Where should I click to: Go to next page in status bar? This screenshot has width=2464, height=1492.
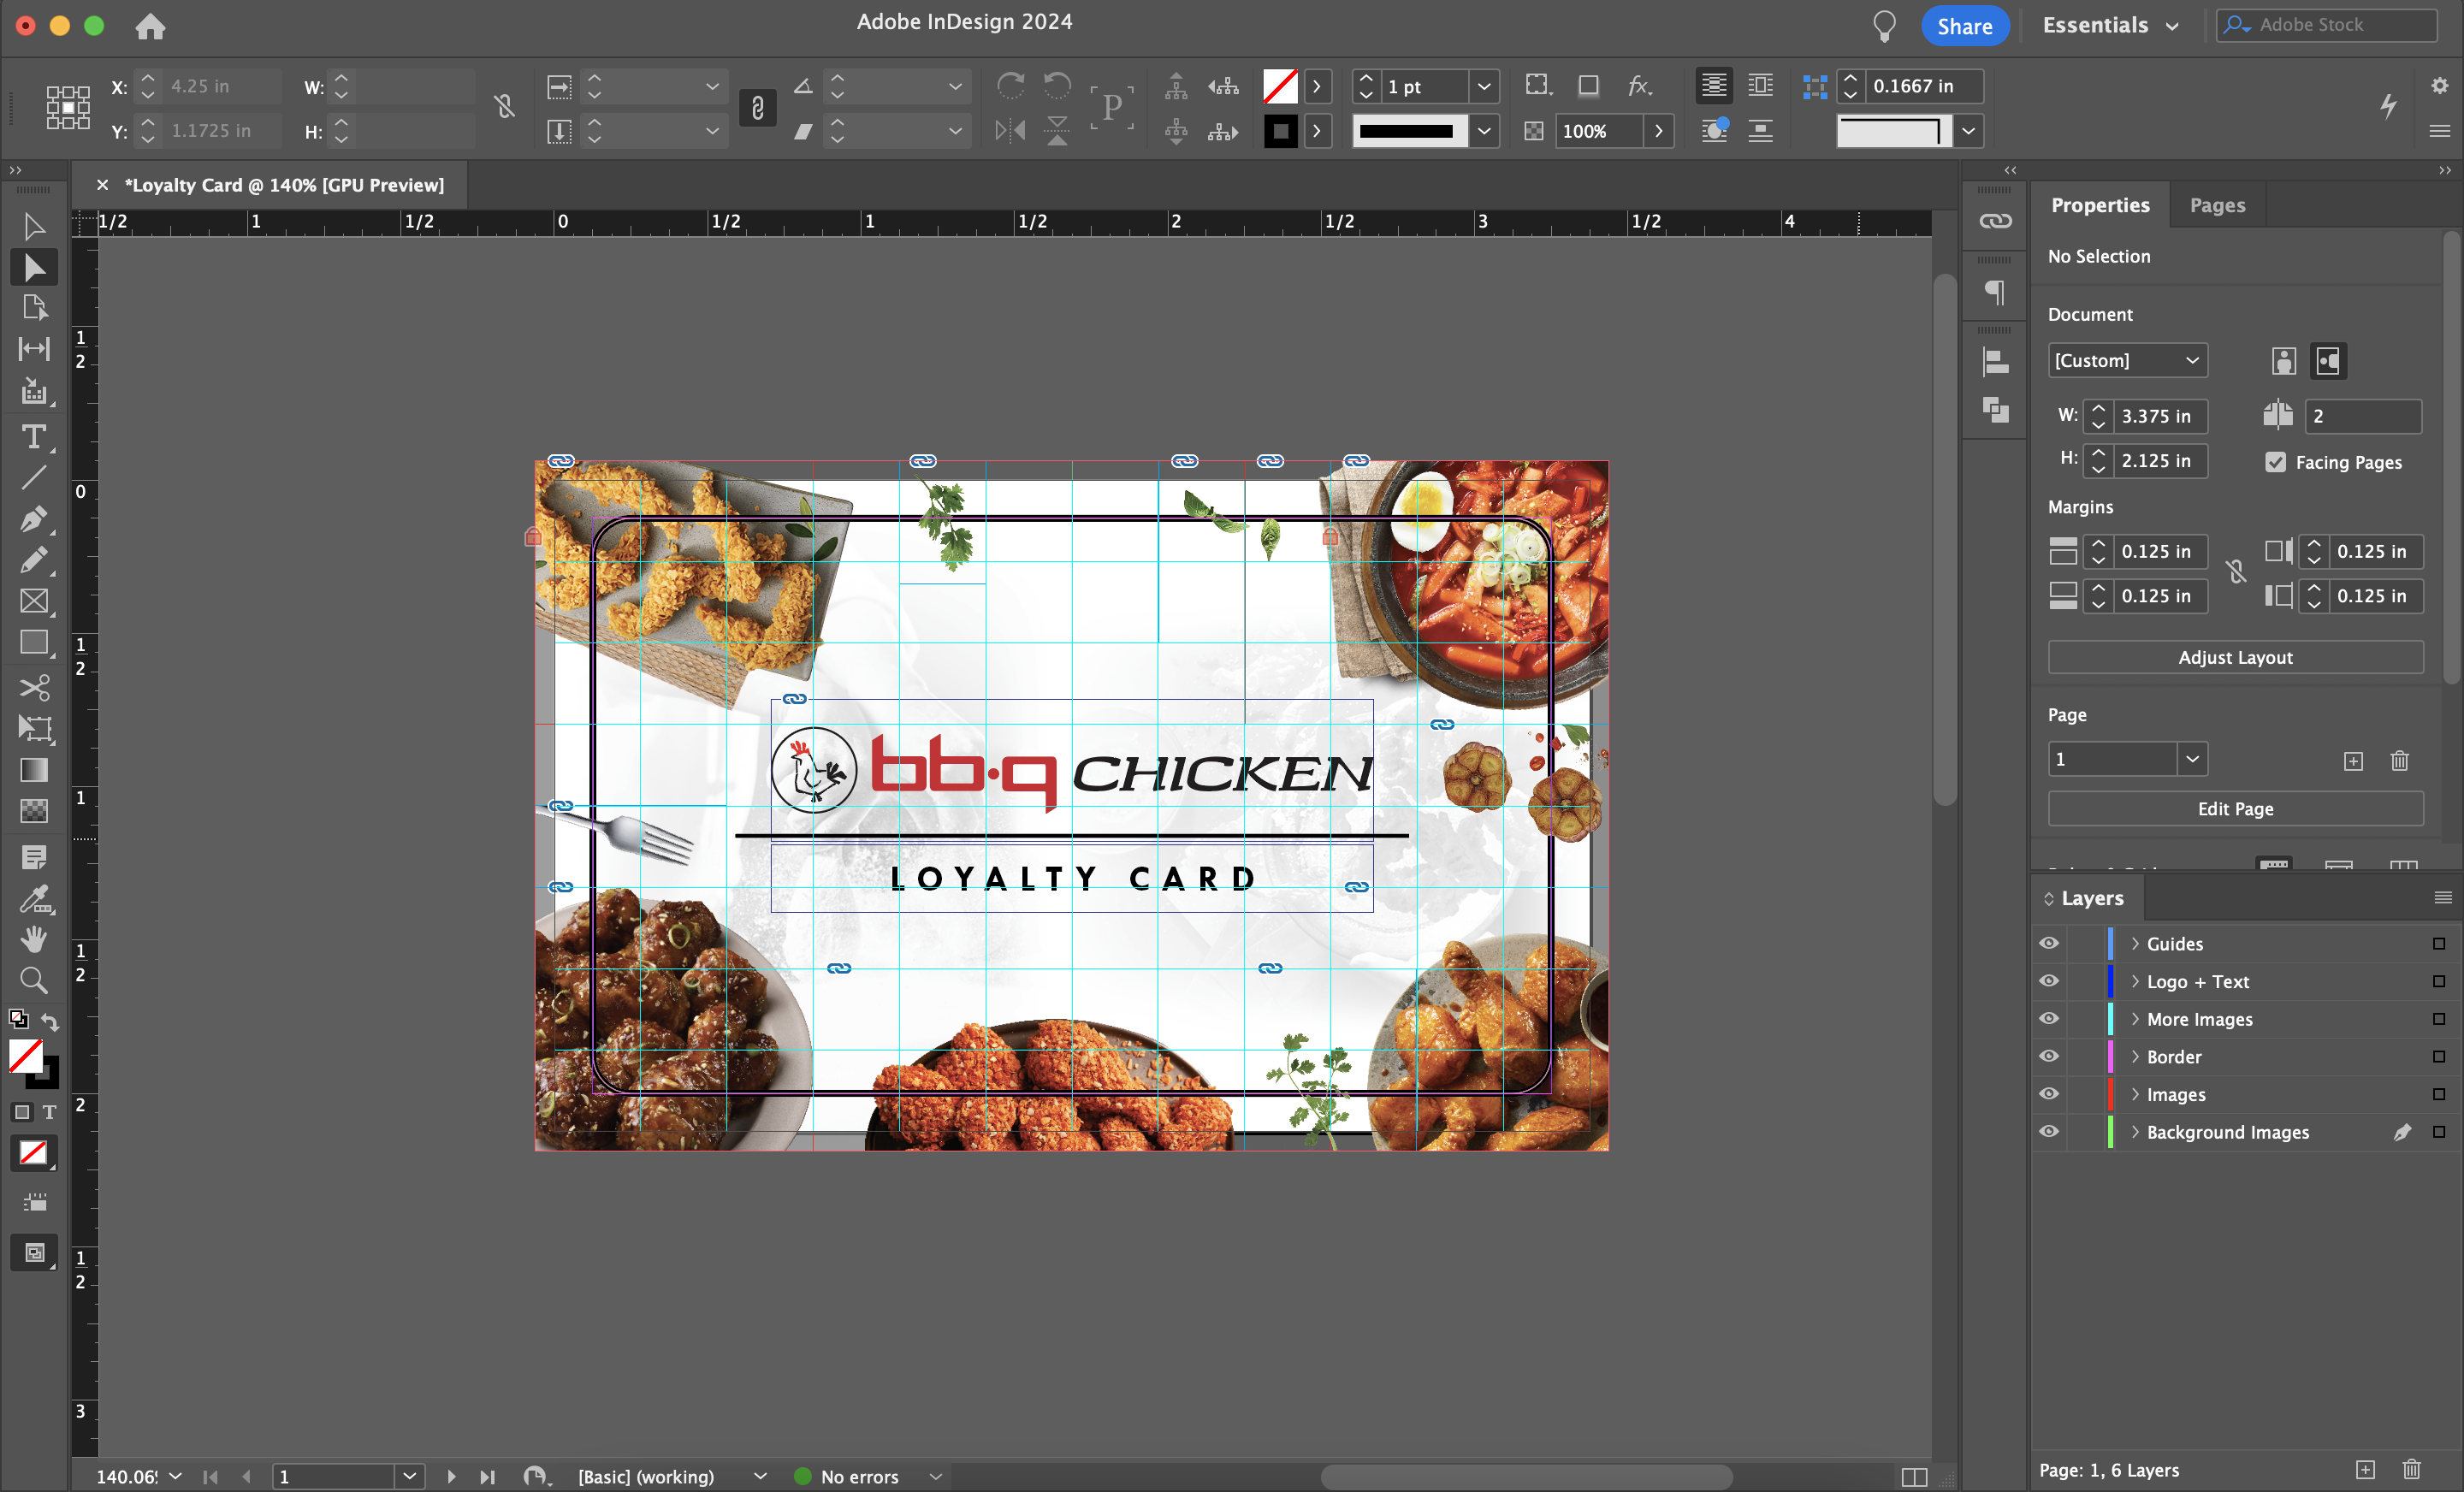(451, 1476)
